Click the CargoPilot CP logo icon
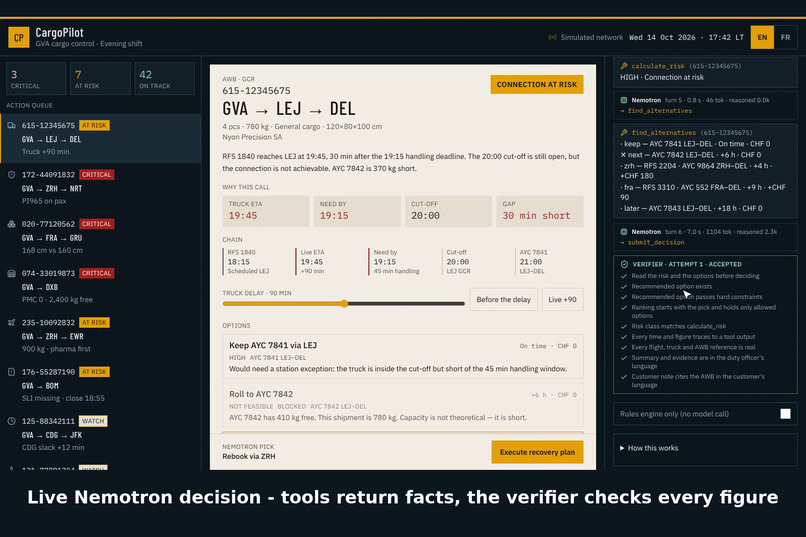The width and height of the screenshot is (806, 537). pyautogui.click(x=19, y=38)
